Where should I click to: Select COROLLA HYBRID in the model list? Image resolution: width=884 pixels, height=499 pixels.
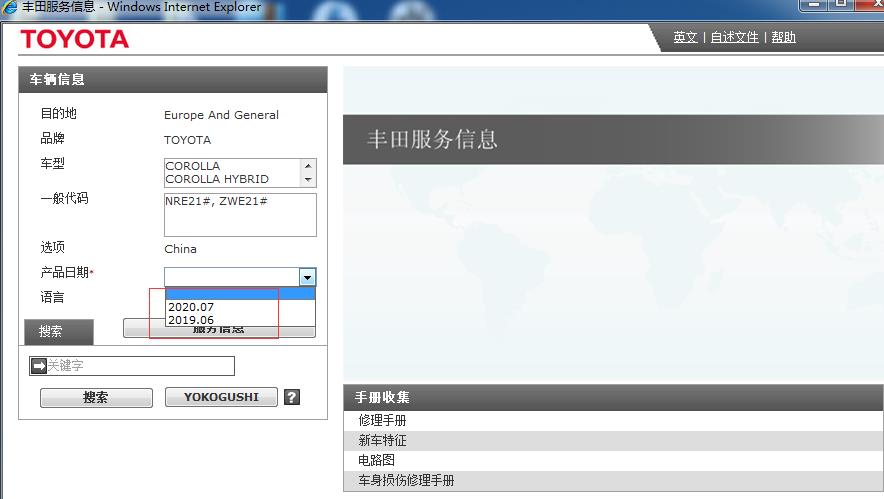(217, 179)
